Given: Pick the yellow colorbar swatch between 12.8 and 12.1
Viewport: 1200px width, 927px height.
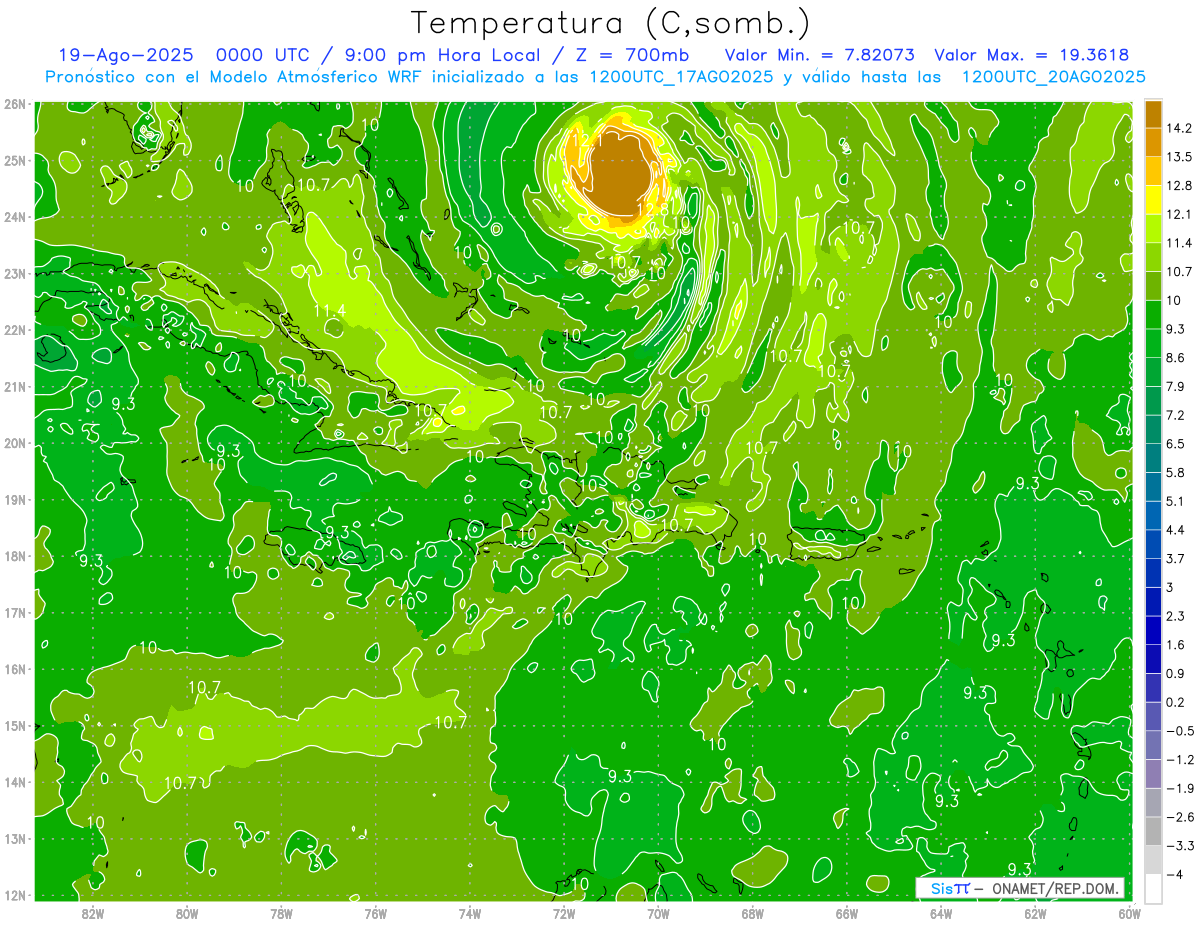Looking at the screenshot, I should pyautogui.click(x=1153, y=200).
